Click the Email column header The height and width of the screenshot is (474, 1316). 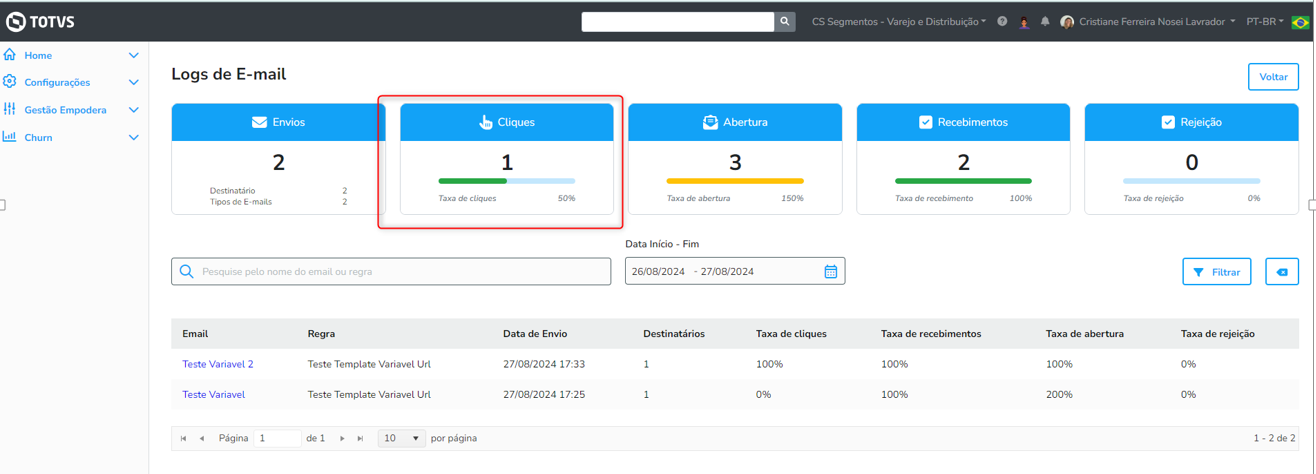coord(195,334)
